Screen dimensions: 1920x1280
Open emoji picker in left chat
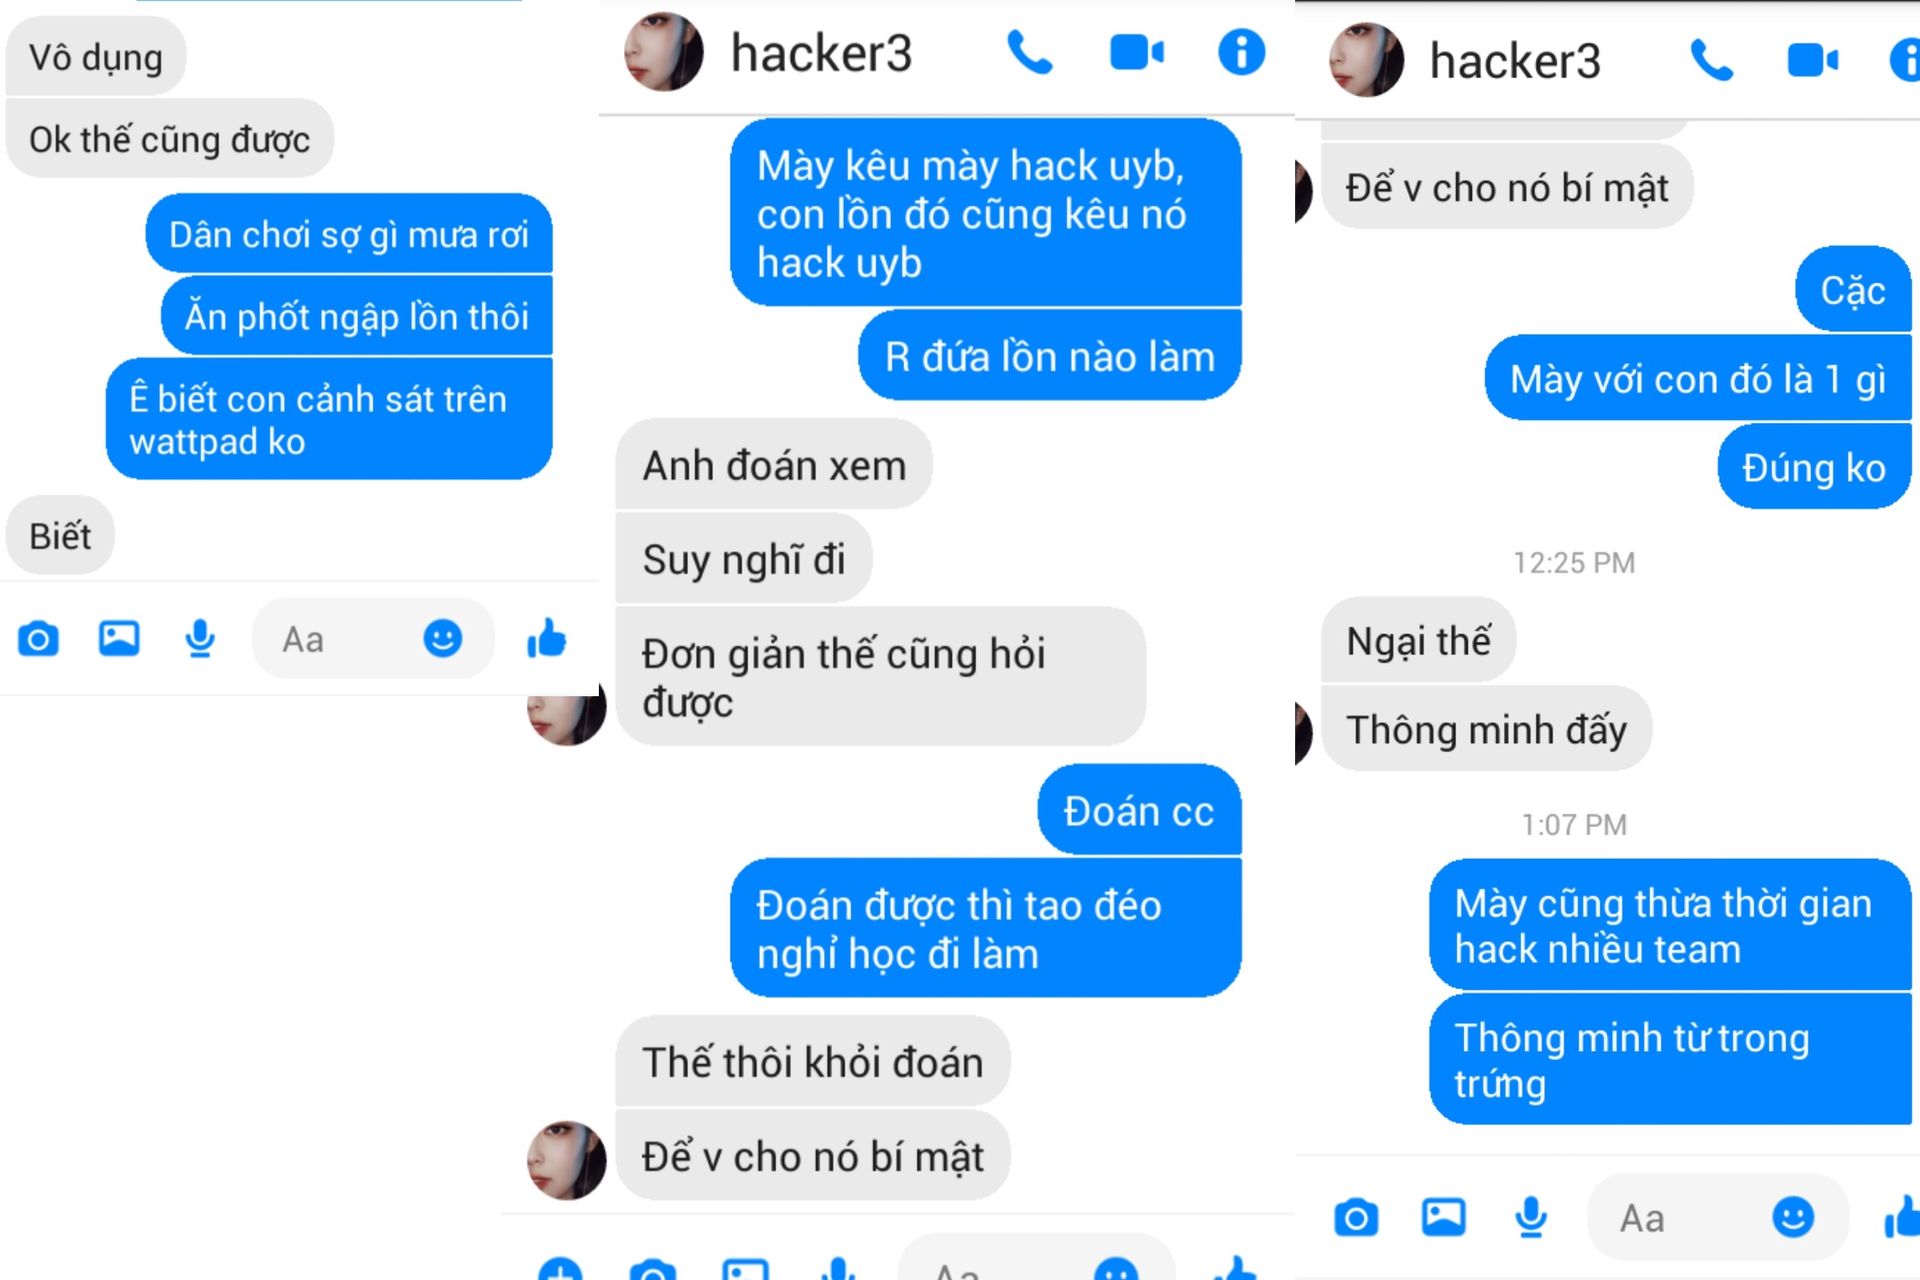(442, 638)
